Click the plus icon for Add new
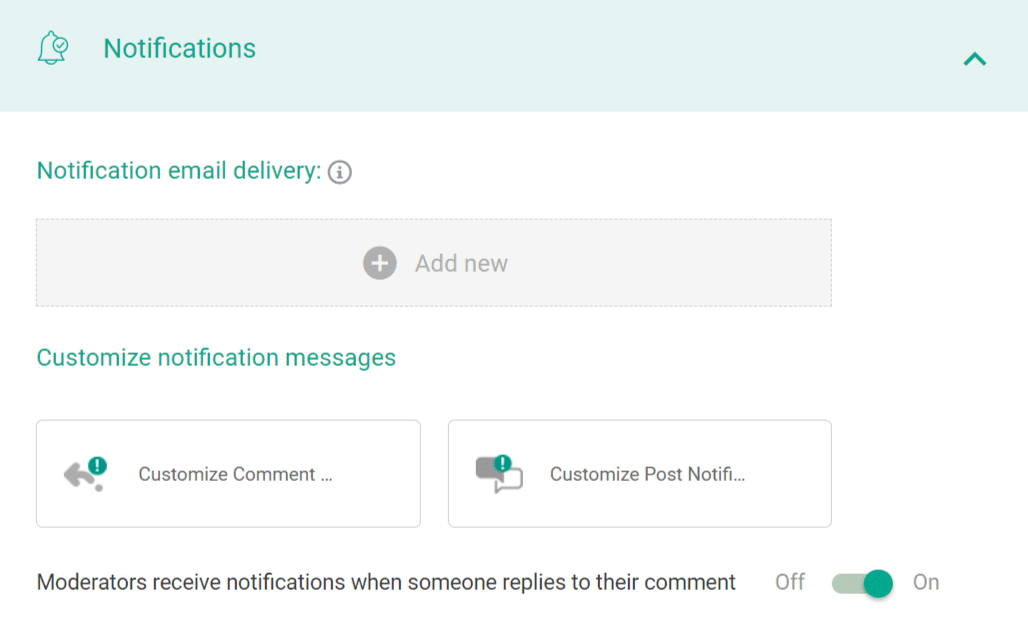This screenshot has width=1028, height=627. coord(379,263)
